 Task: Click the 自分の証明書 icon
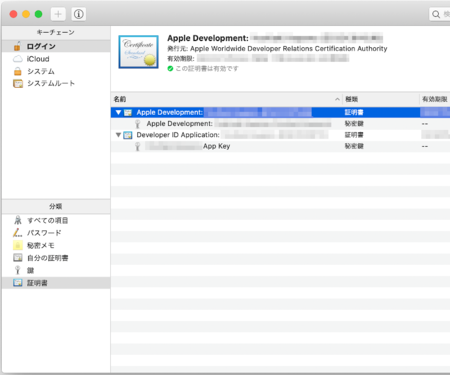click(x=18, y=258)
